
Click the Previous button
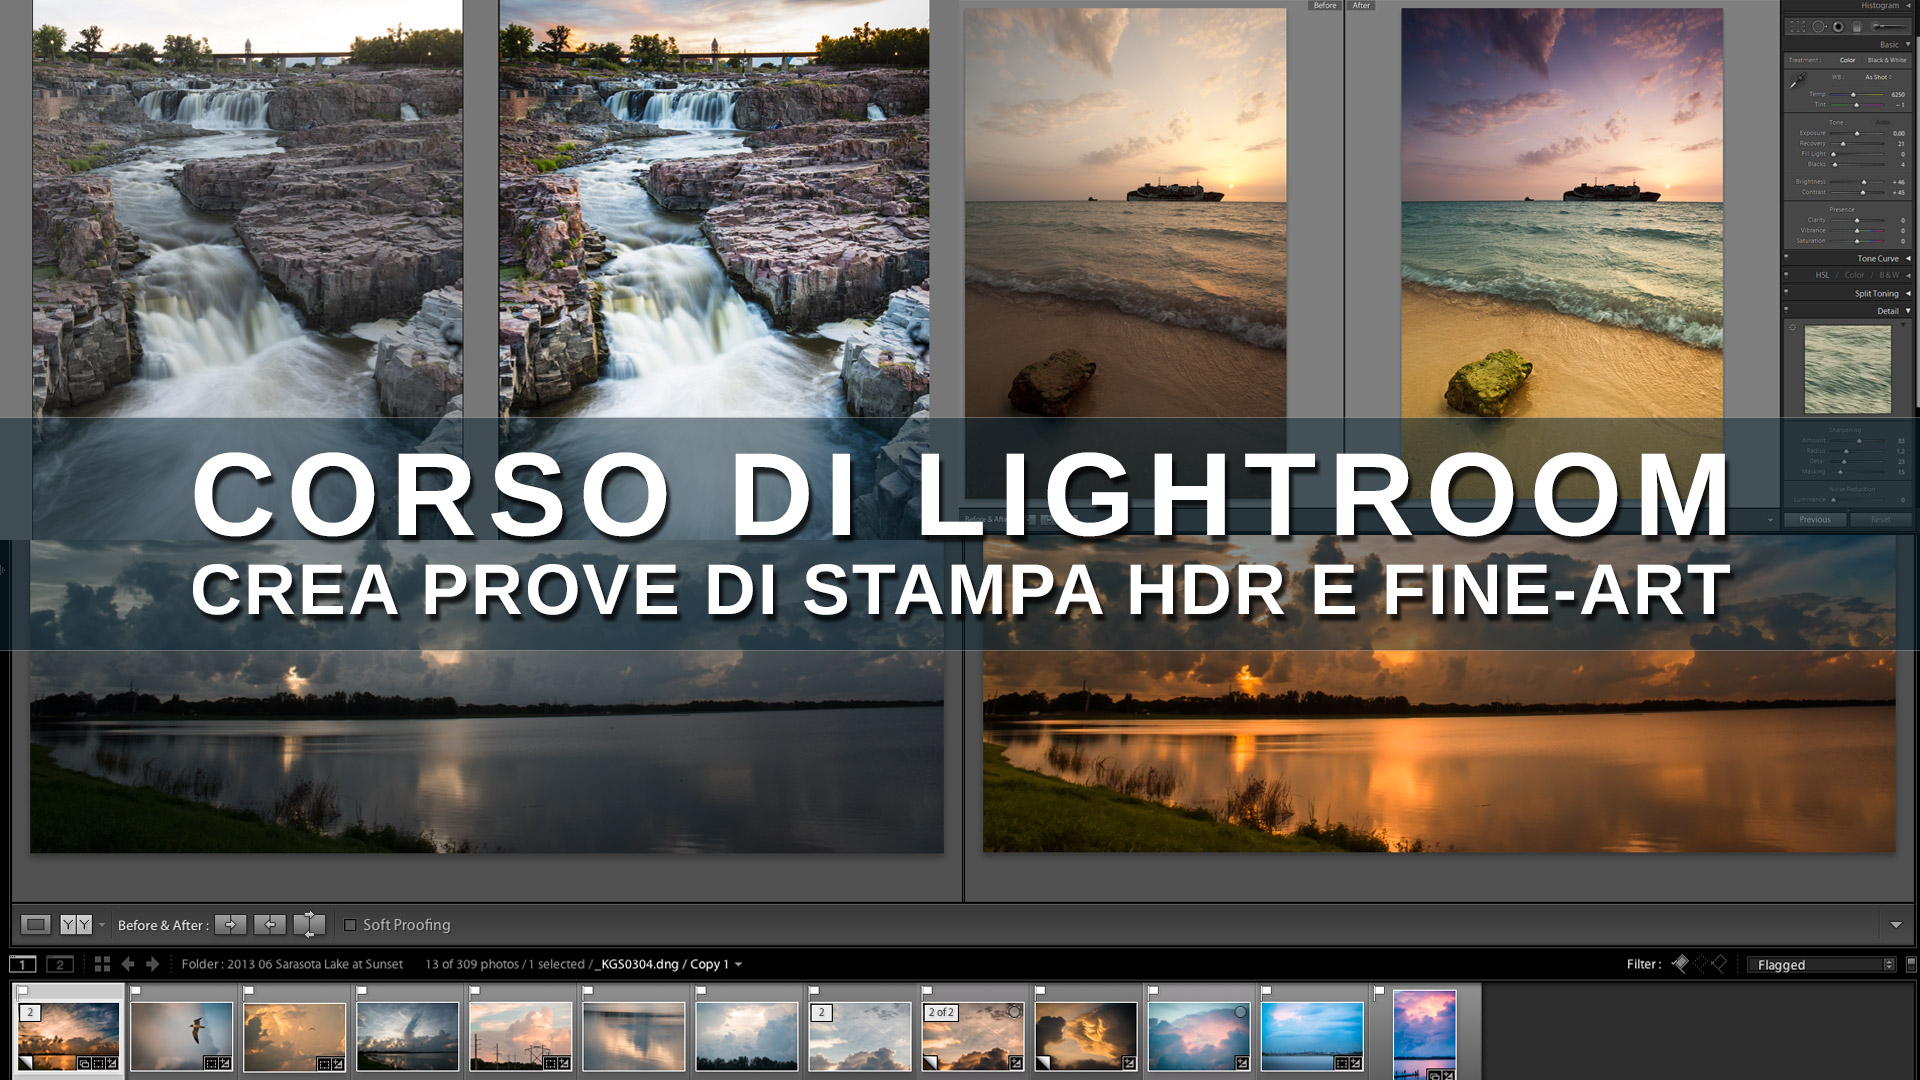click(x=1814, y=520)
